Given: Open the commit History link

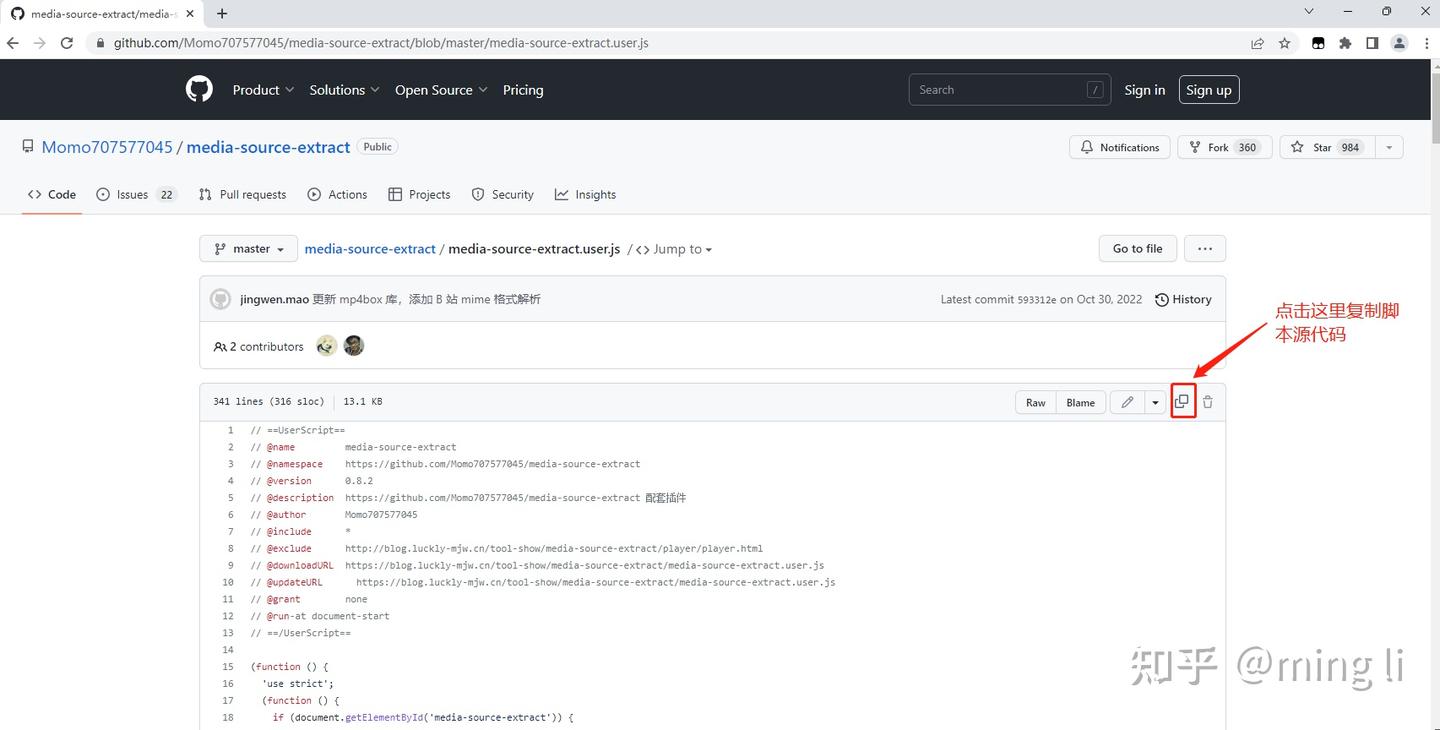Looking at the screenshot, I should (1183, 299).
